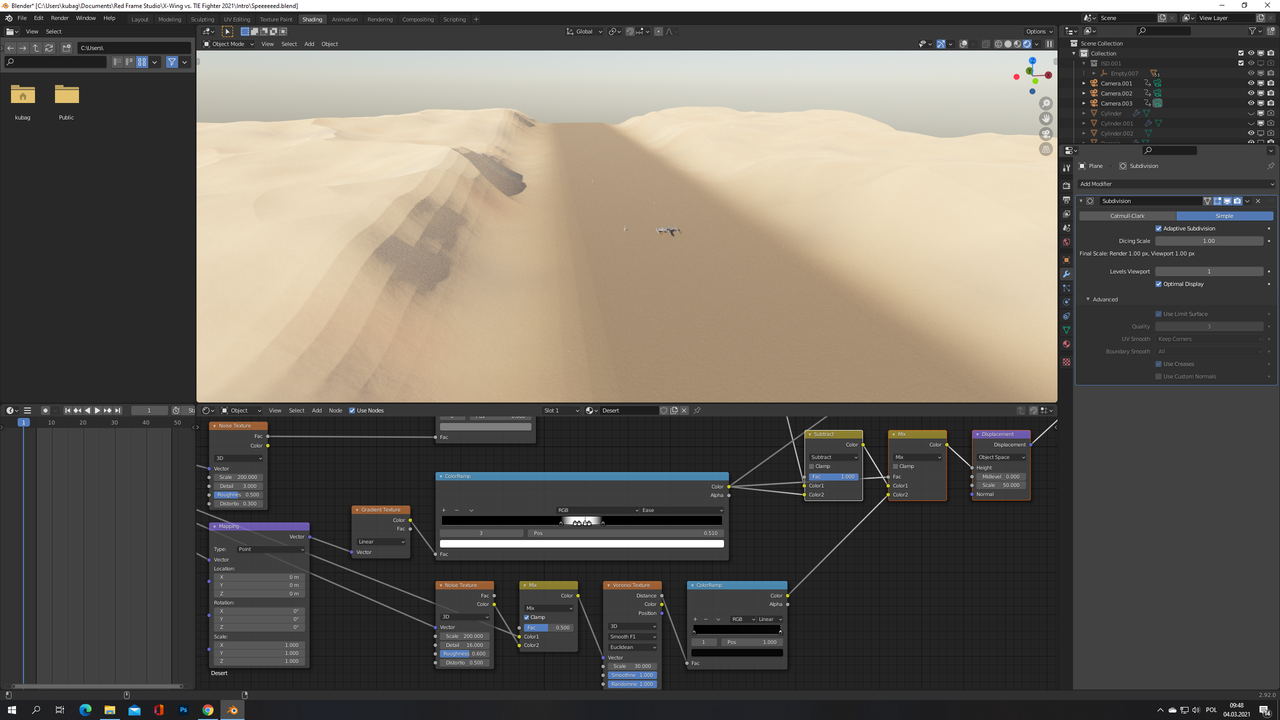Toggle Use Limit Surface checkbox
Image resolution: width=1280 pixels, height=720 pixels.
click(x=1159, y=314)
